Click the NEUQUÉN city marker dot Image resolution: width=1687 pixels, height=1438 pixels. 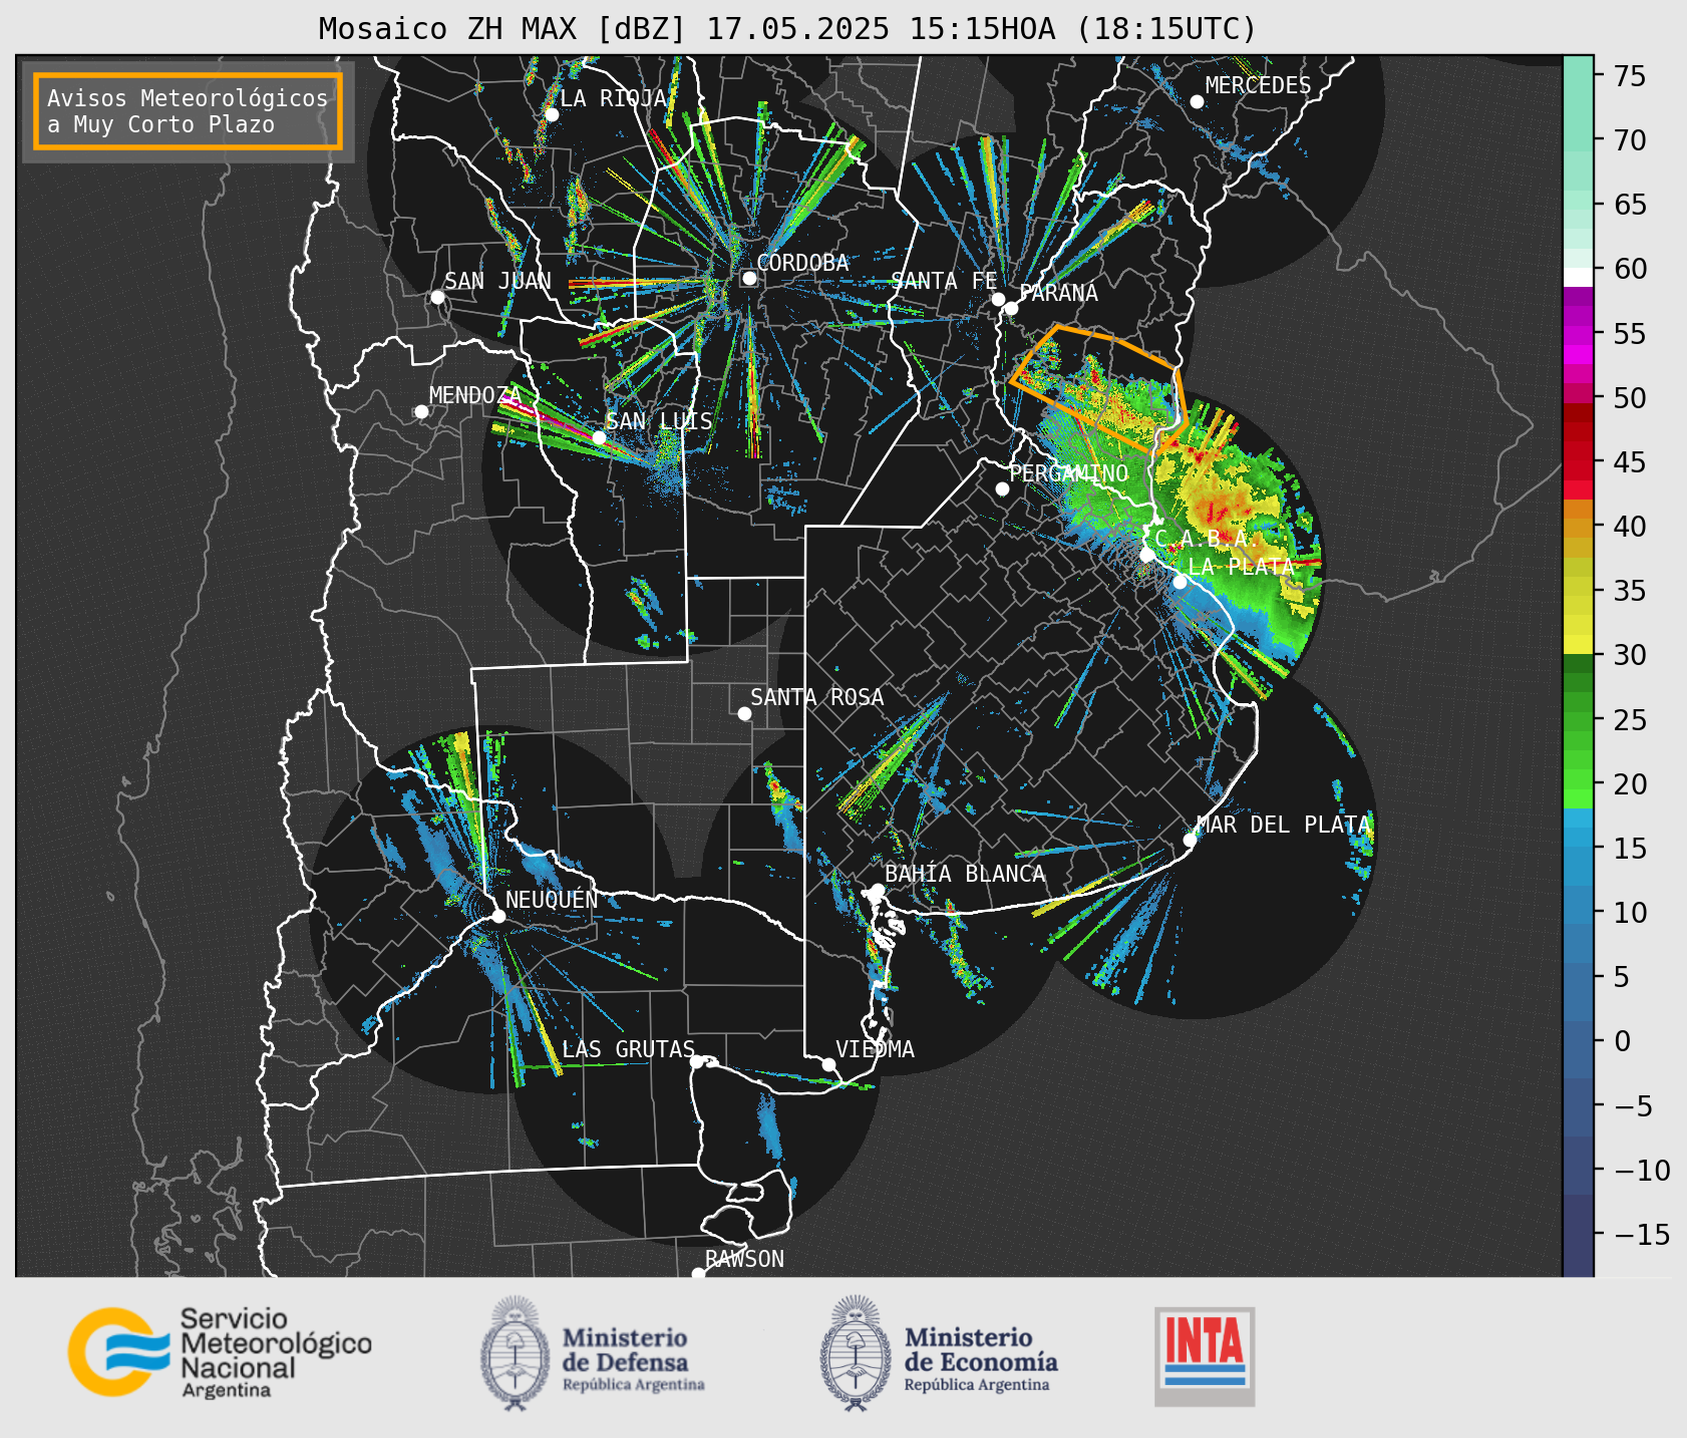tap(498, 916)
